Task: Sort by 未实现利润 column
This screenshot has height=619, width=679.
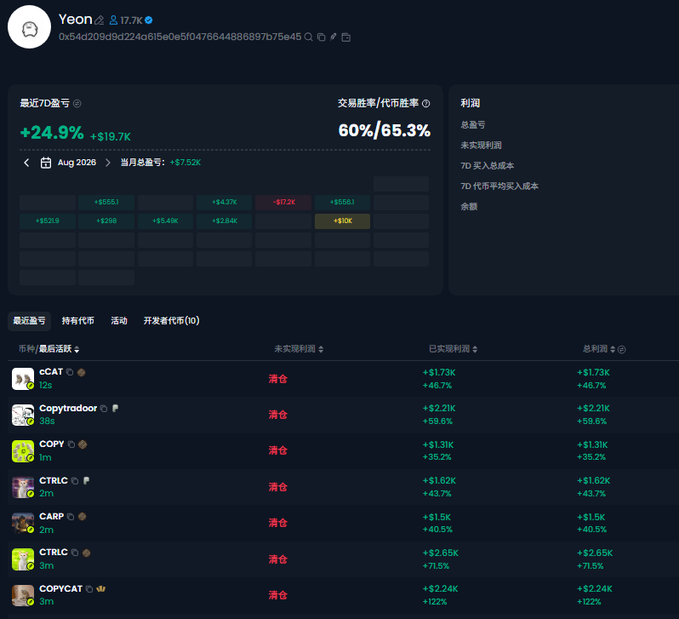Action: (x=299, y=349)
